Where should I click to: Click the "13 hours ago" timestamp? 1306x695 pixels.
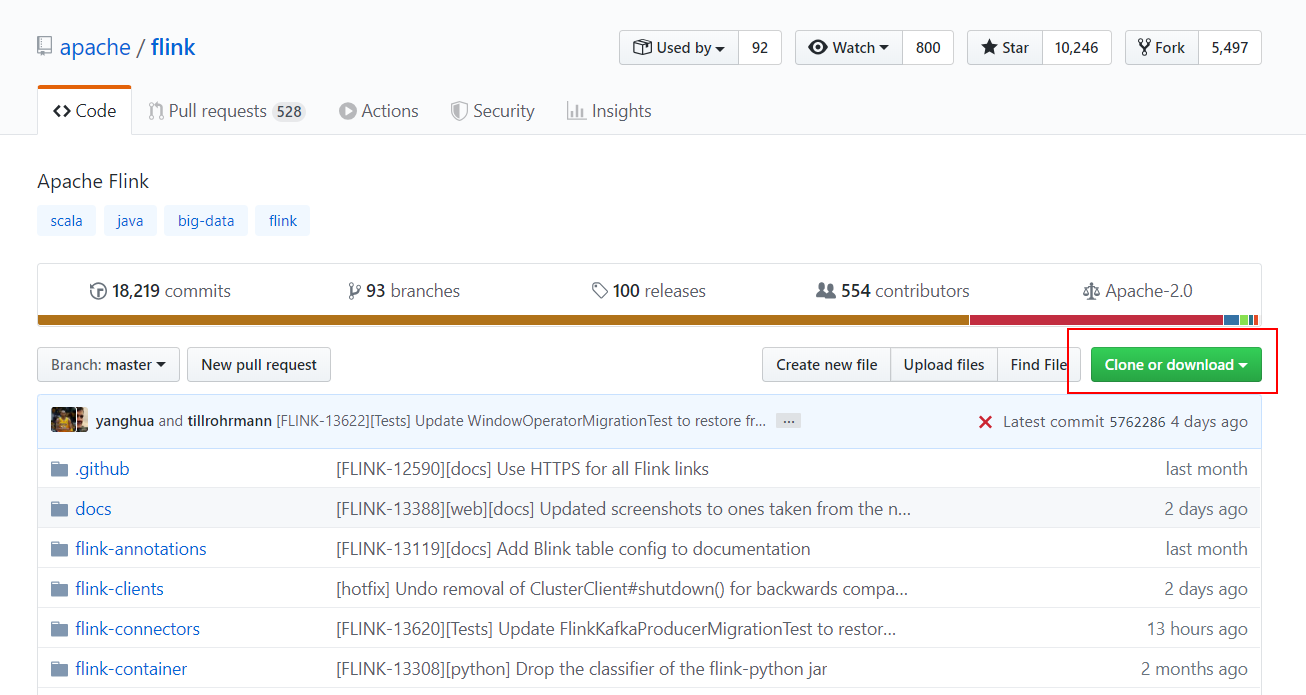point(1197,629)
